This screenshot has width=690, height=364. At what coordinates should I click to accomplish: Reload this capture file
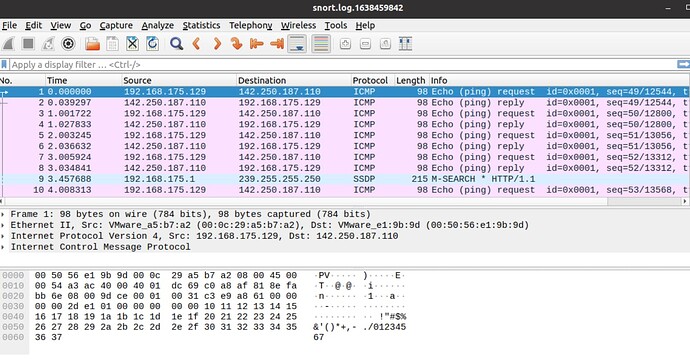point(152,44)
